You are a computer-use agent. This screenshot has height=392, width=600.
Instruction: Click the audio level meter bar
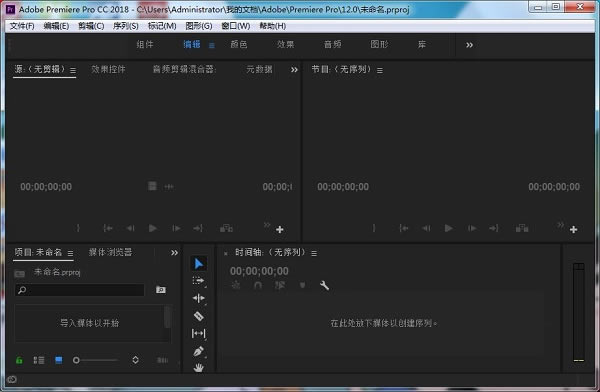pos(579,312)
